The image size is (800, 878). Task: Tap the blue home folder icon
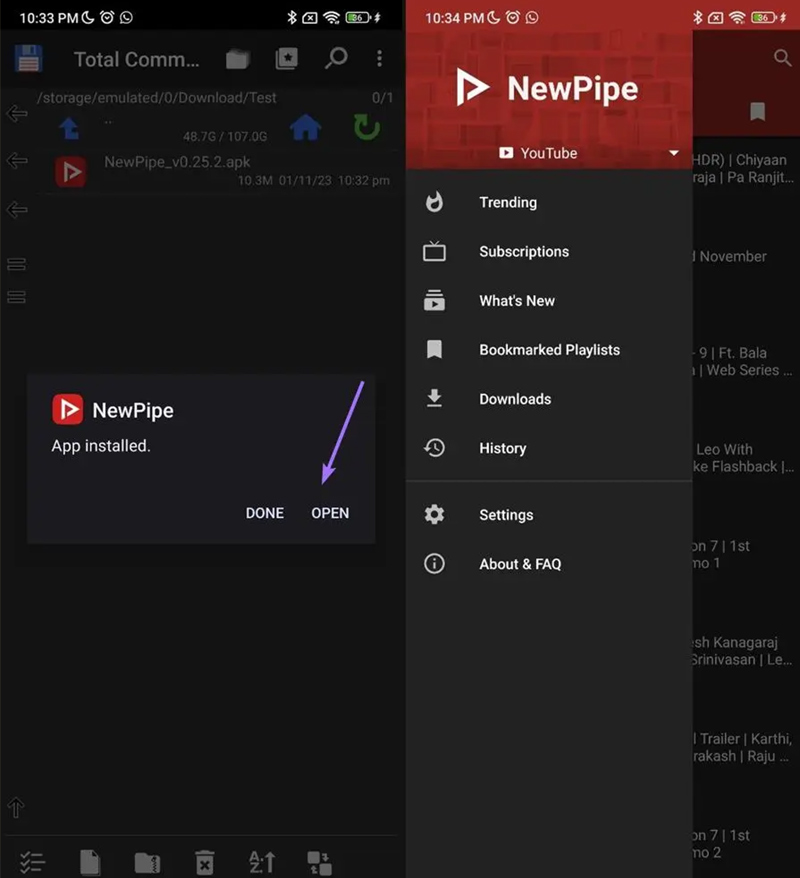coord(305,127)
